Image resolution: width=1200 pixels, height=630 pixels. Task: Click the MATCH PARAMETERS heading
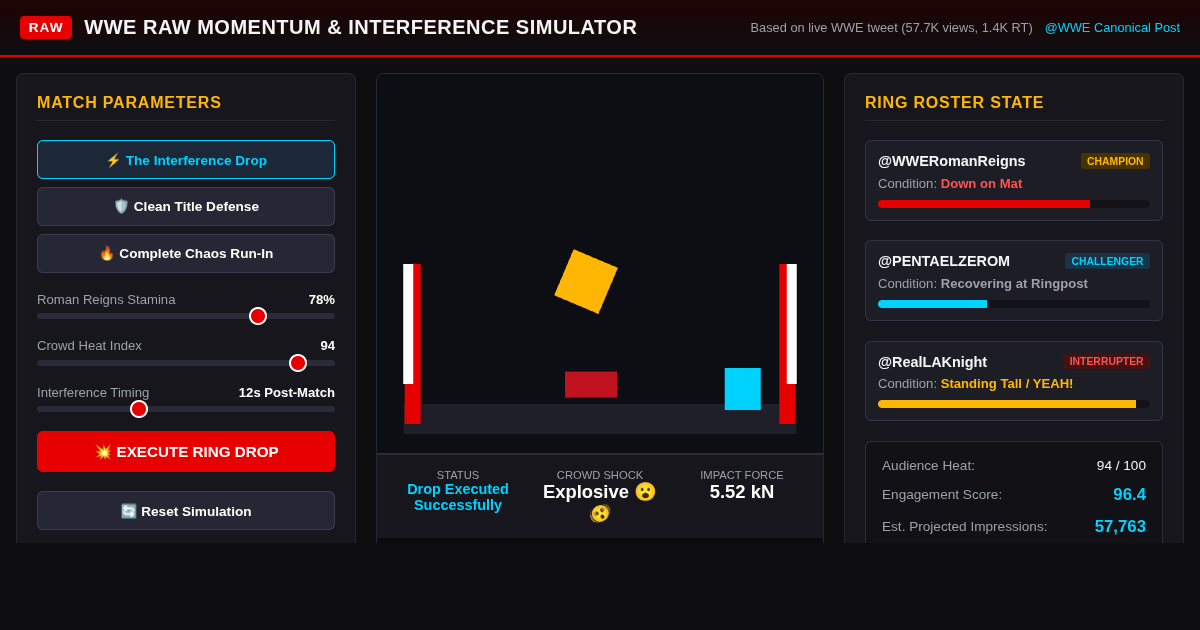129,103
